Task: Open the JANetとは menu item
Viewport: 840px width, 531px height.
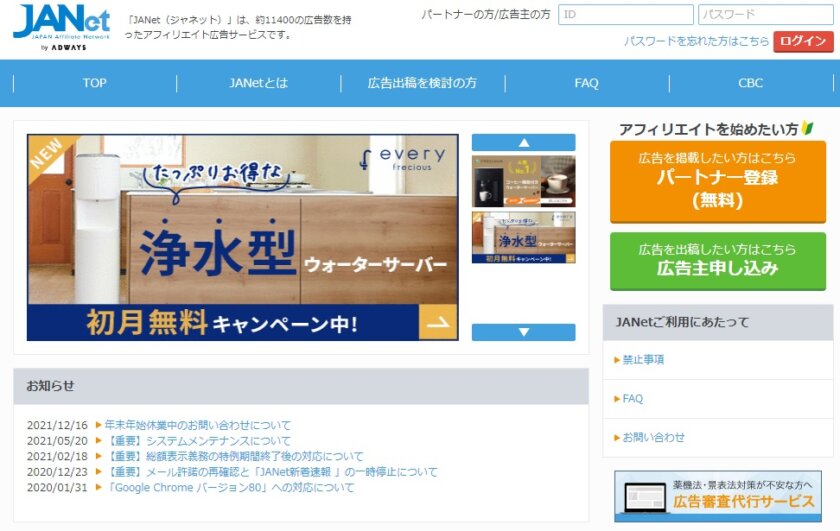Action: coord(259,83)
